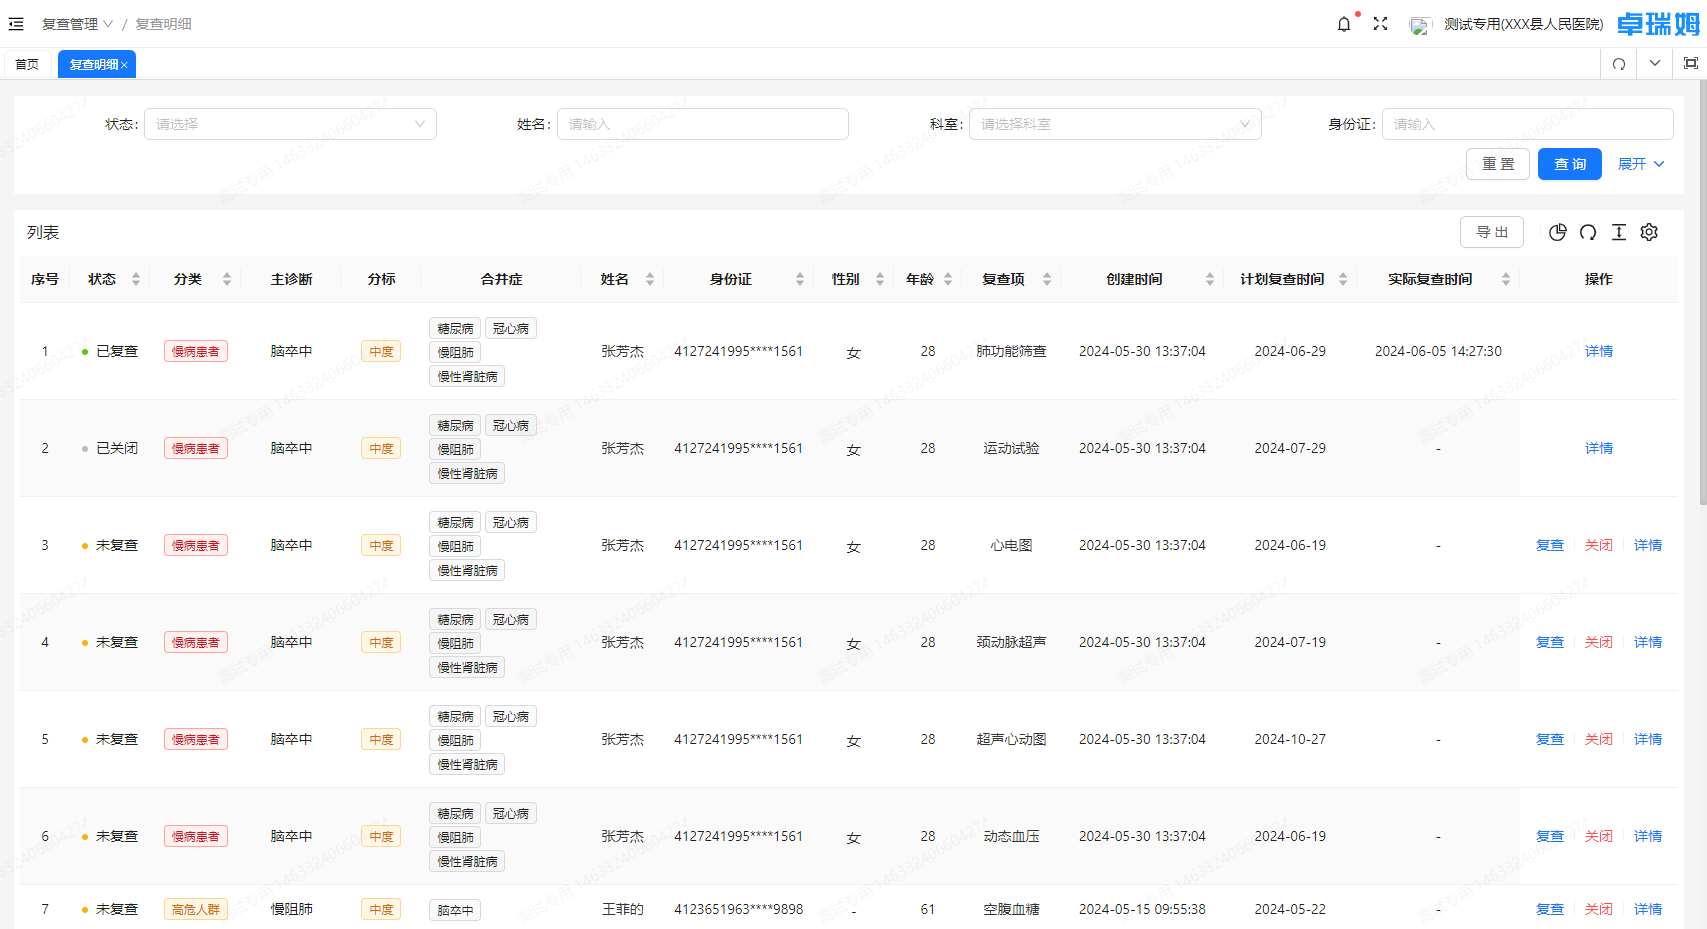Click the 查询 button

1570,164
